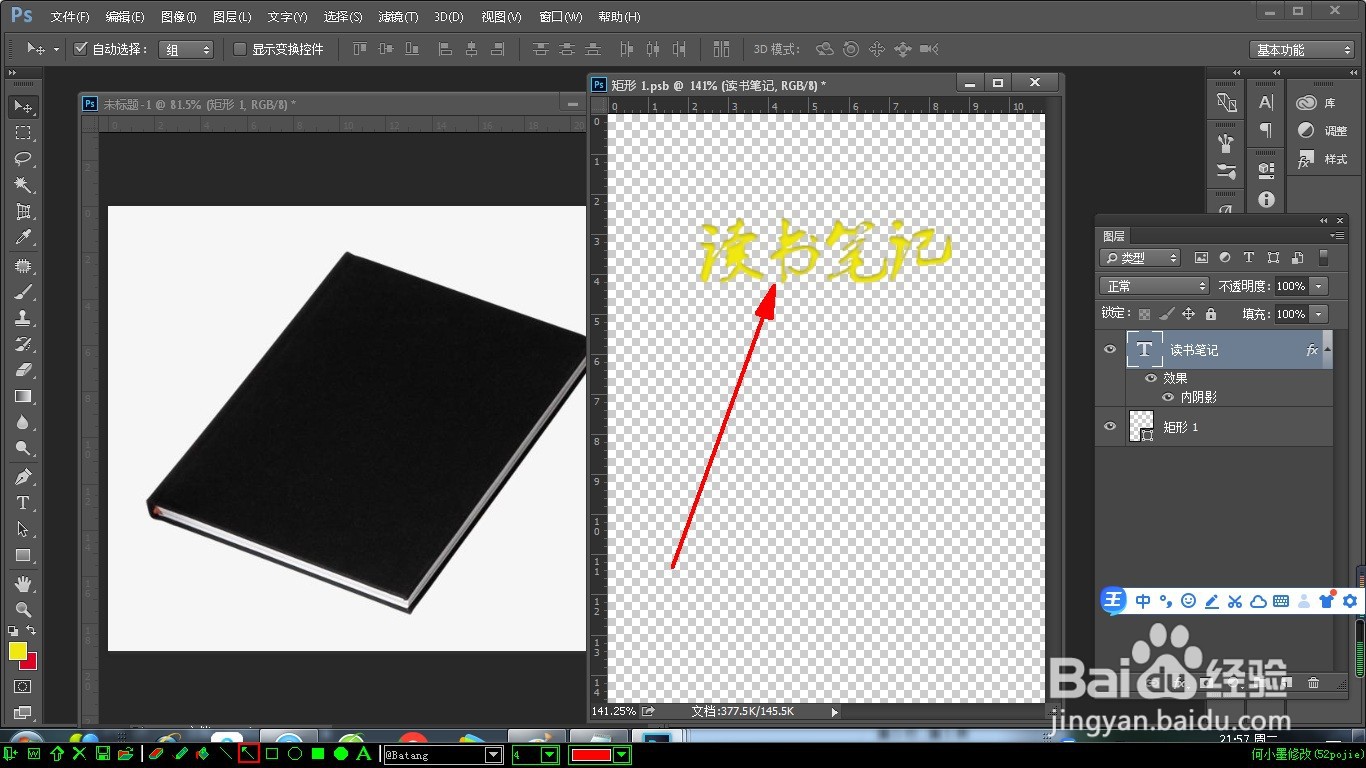Select the Magic Wand tool
The width and height of the screenshot is (1366, 768).
pos(23,185)
